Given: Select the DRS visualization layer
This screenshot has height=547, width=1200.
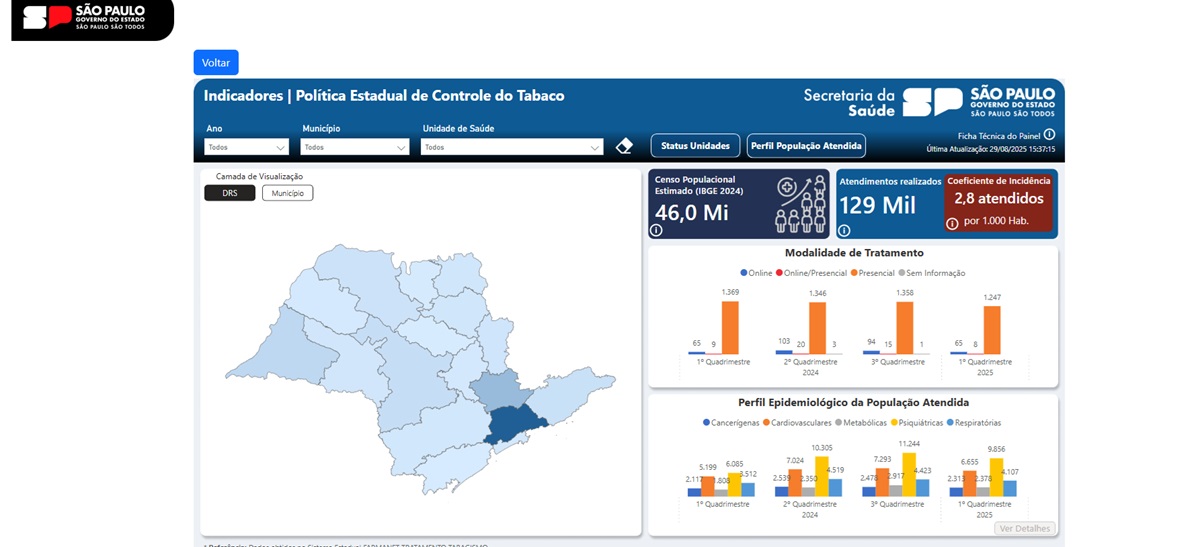Looking at the screenshot, I should (x=230, y=193).
